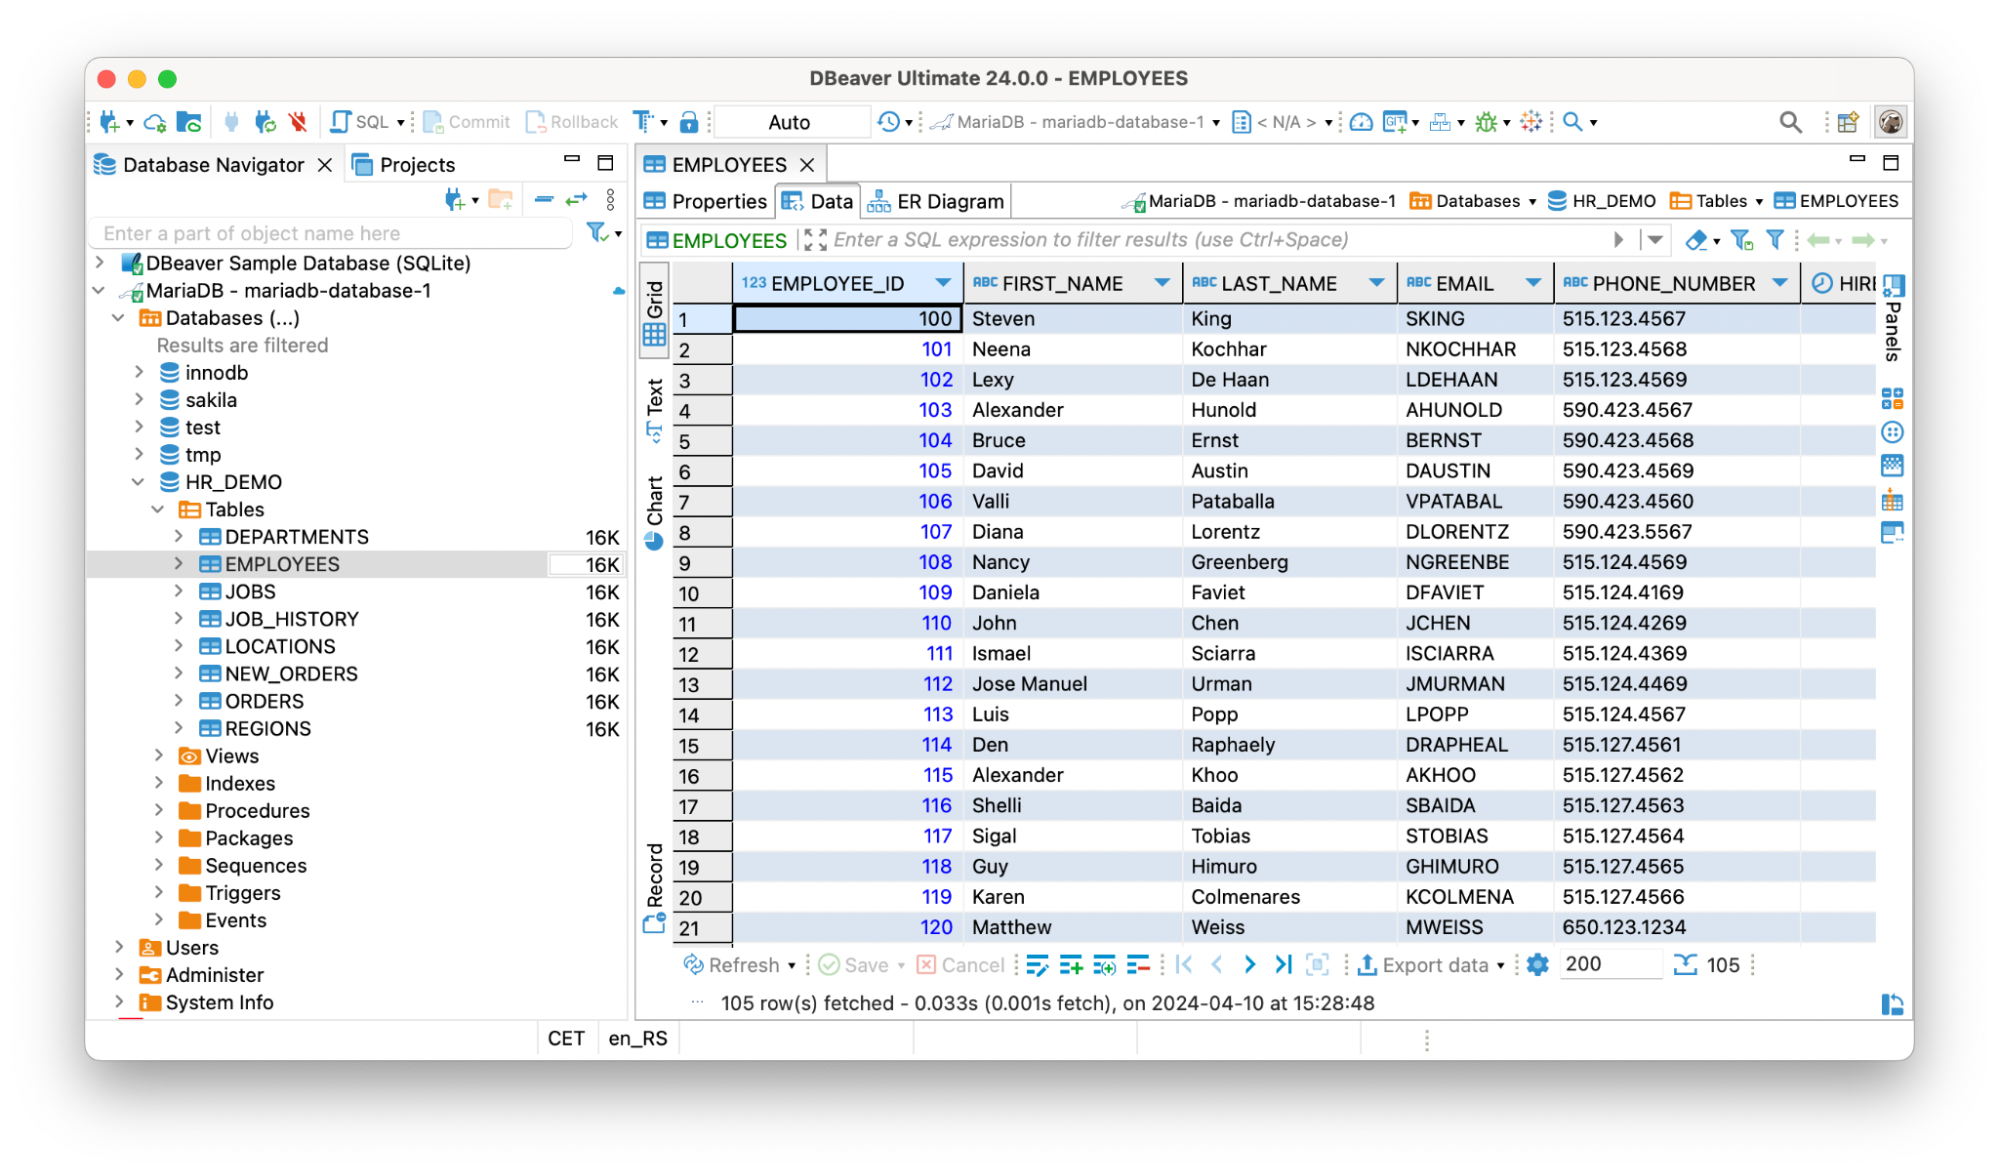Click the blue search magnifier in toolbar
The height and width of the screenshot is (1174, 1999).
pos(1573,122)
